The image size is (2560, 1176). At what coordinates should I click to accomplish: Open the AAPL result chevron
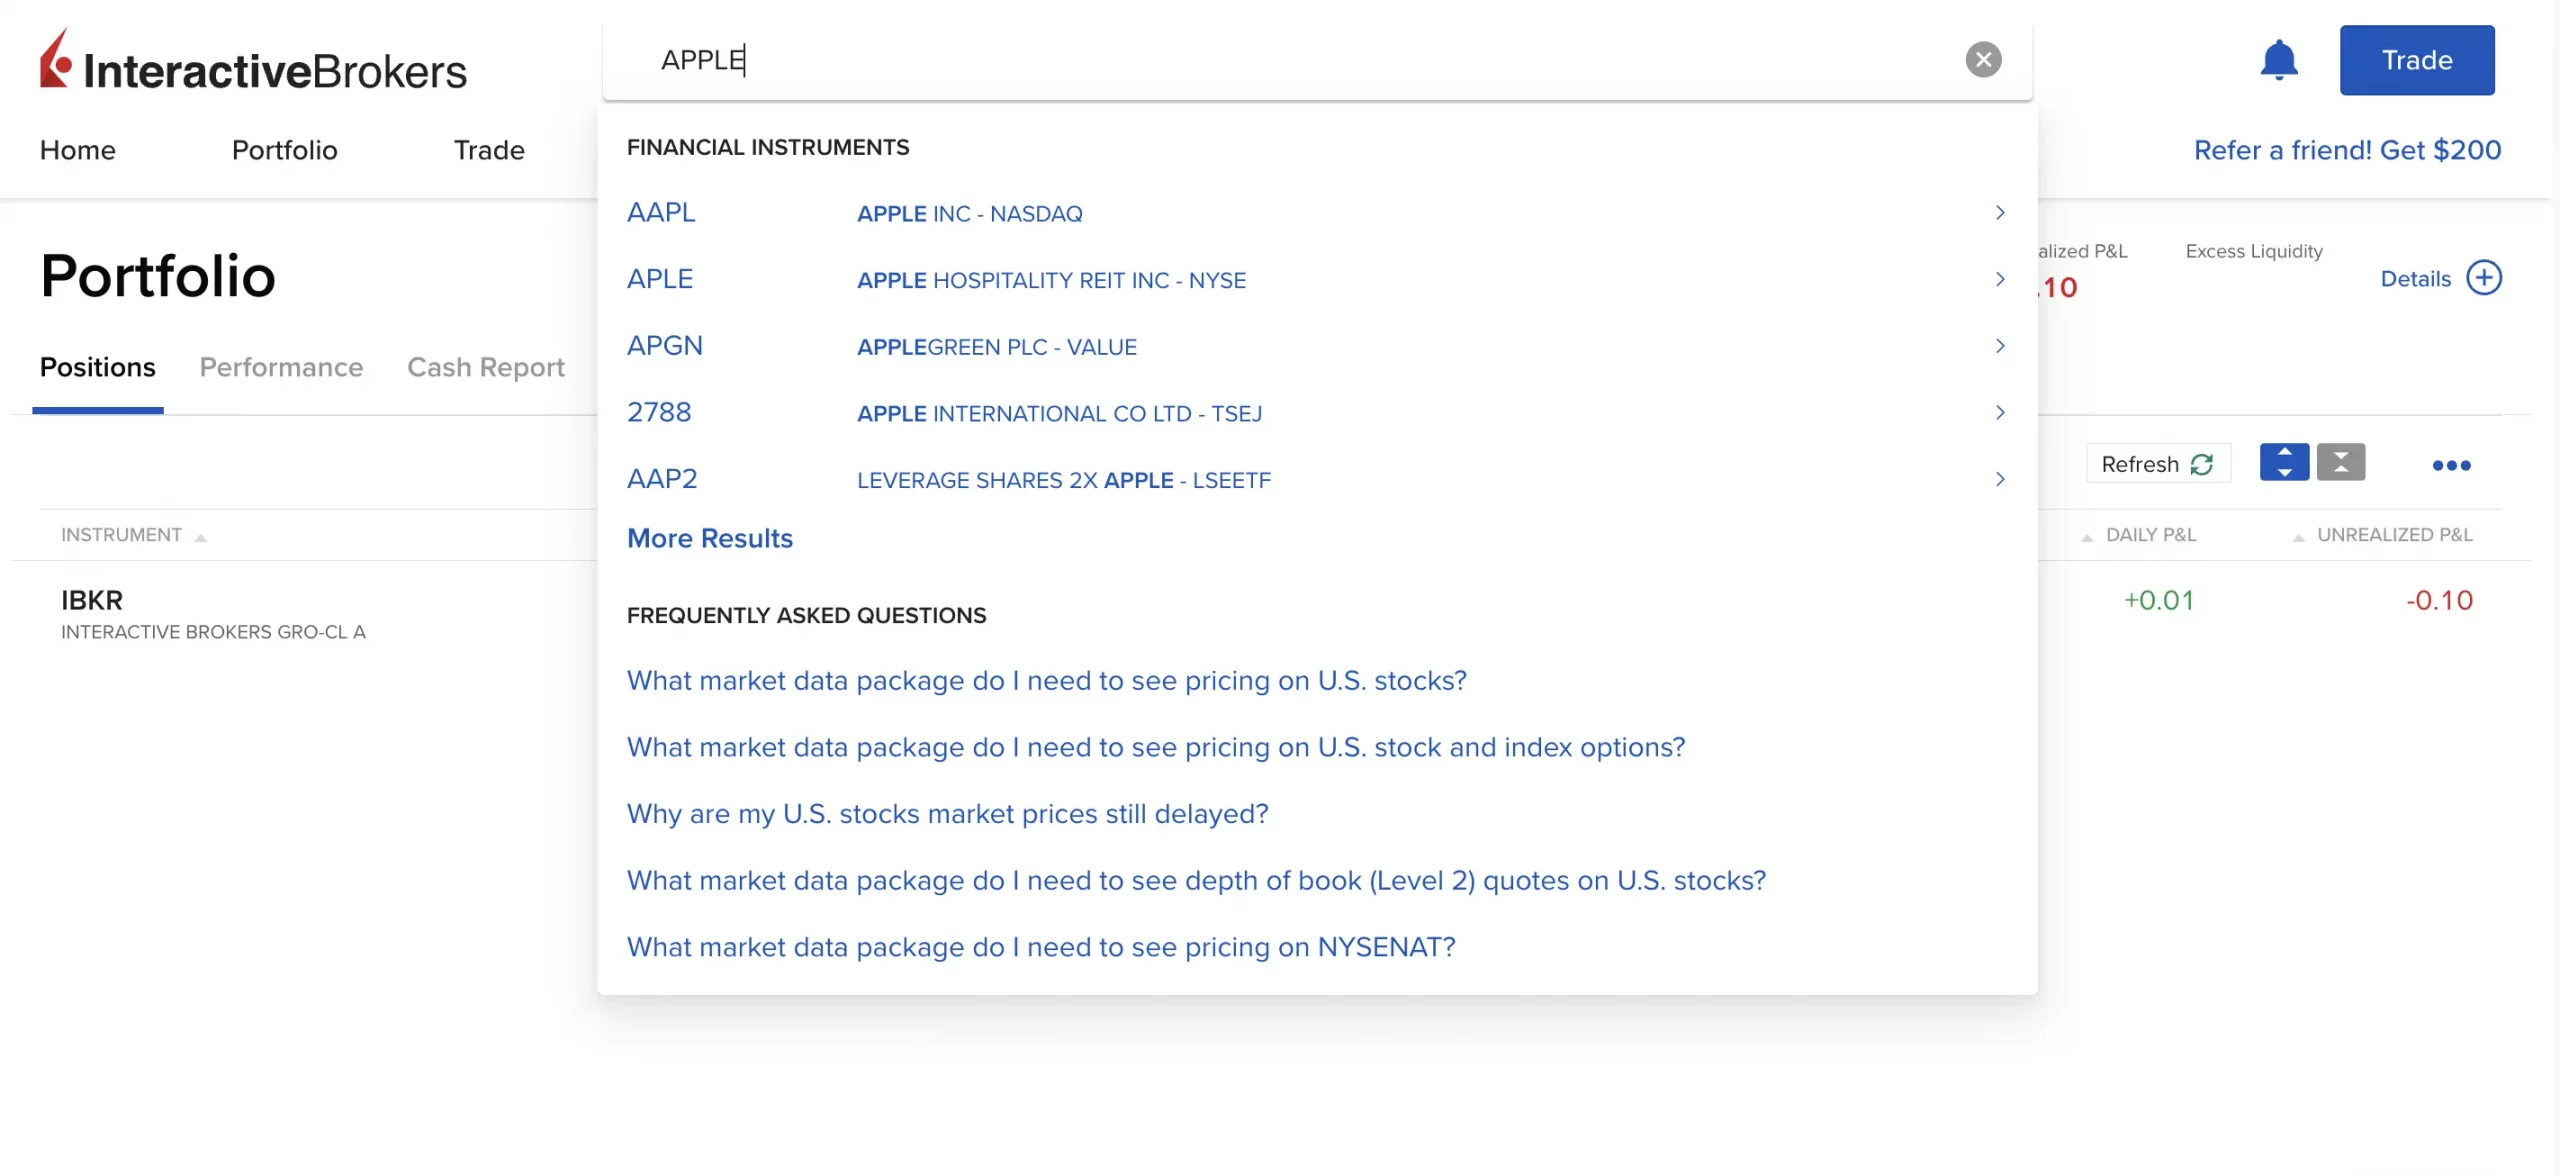pos(2000,213)
